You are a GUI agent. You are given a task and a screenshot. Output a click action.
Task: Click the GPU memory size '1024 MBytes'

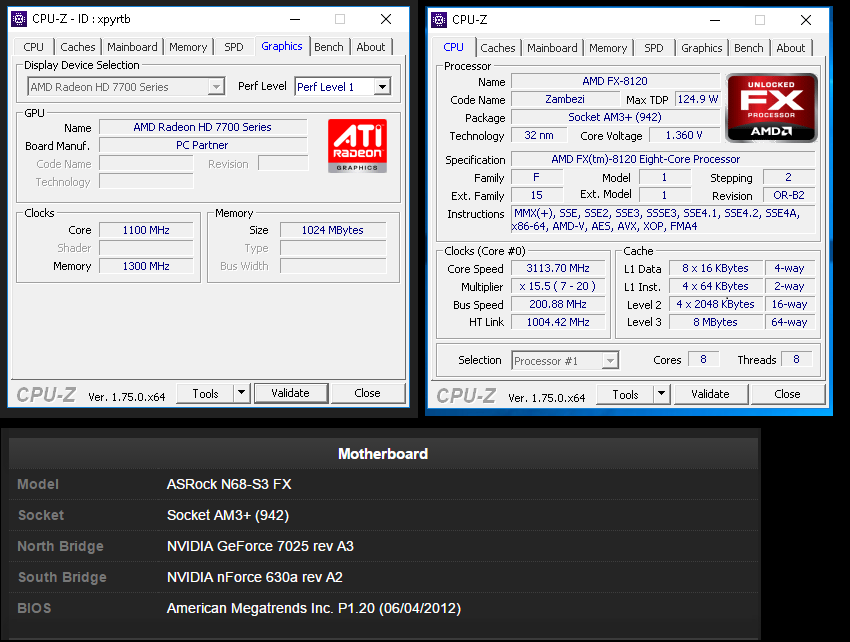333,230
